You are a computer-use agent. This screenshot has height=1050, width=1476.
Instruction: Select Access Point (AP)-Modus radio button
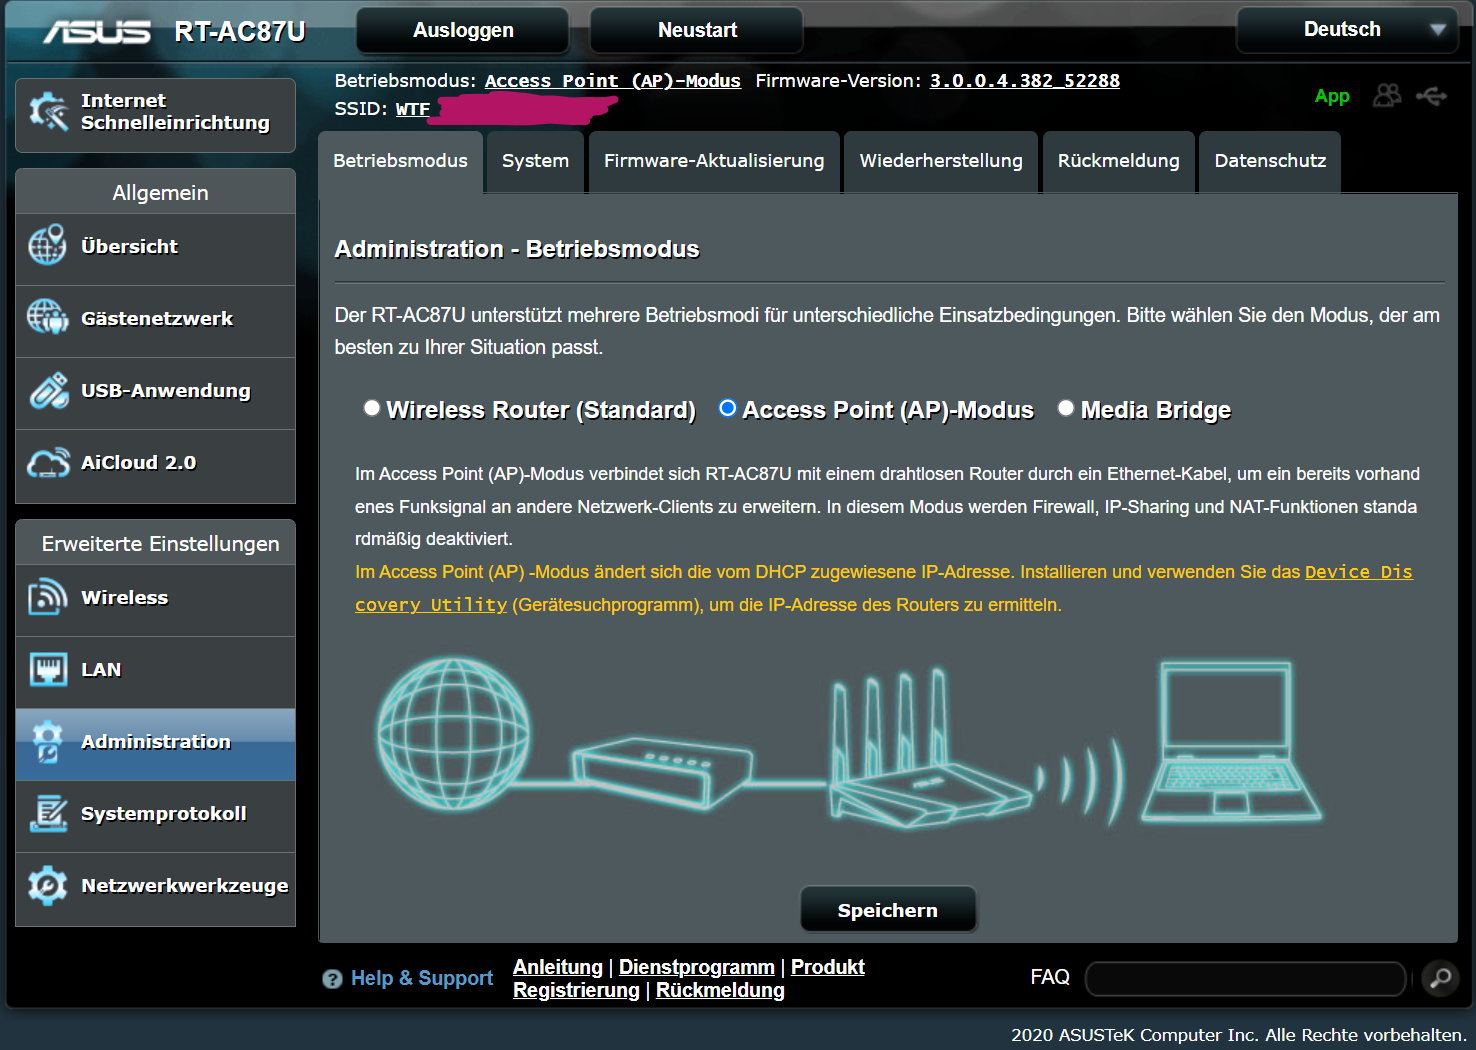point(728,408)
